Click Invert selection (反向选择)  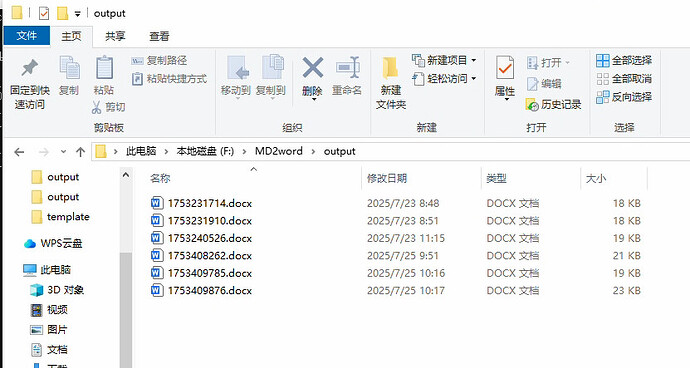pyautogui.click(x=624, y=97)
